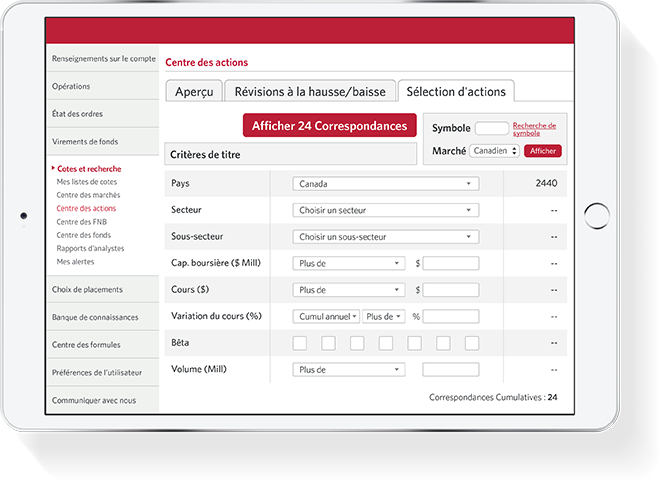Open Mes listes de cotes
Screen dimensions: 660x481
coord(87,182)
